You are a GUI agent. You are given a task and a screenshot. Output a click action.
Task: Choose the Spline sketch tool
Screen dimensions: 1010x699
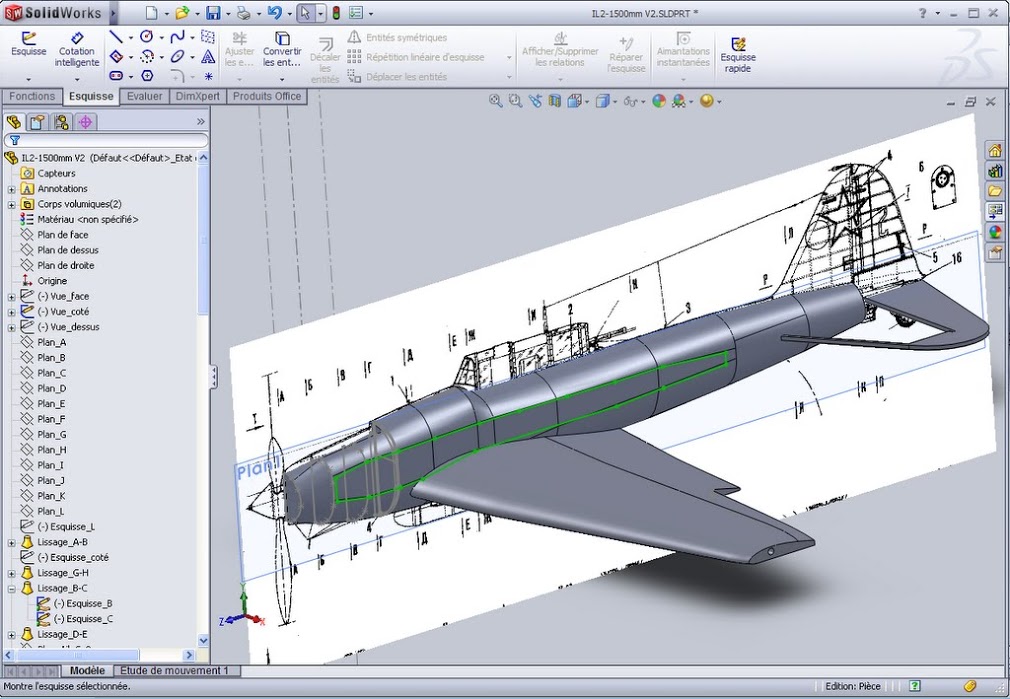(177, 37)
